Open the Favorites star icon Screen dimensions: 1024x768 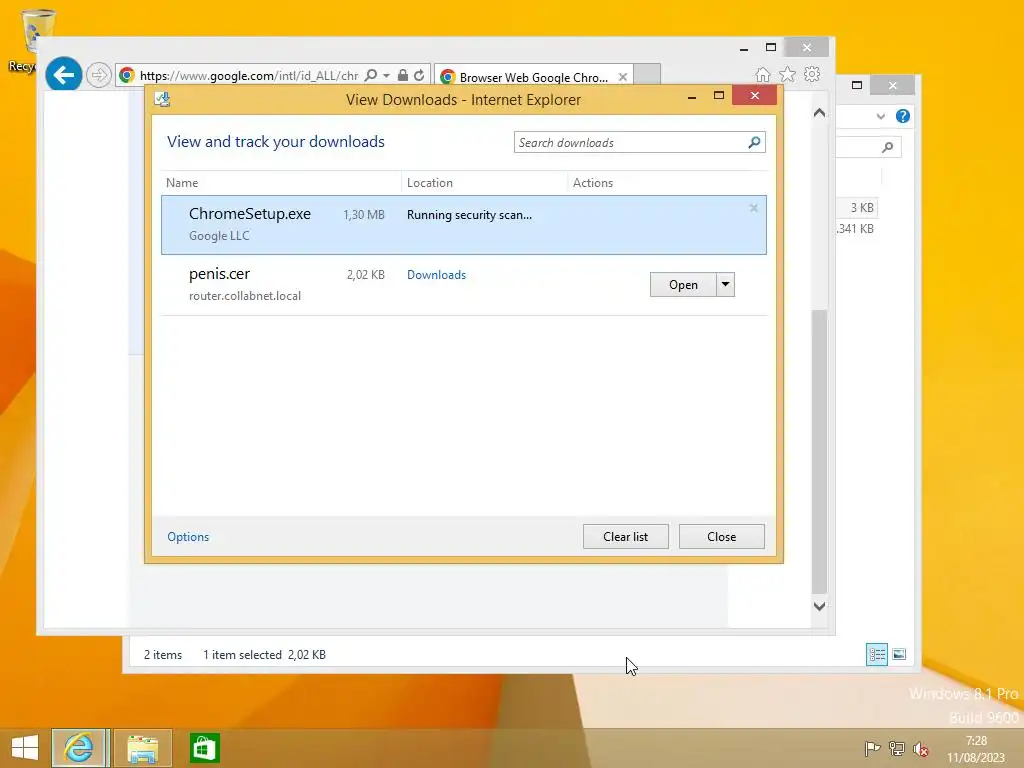pos(788,74)
